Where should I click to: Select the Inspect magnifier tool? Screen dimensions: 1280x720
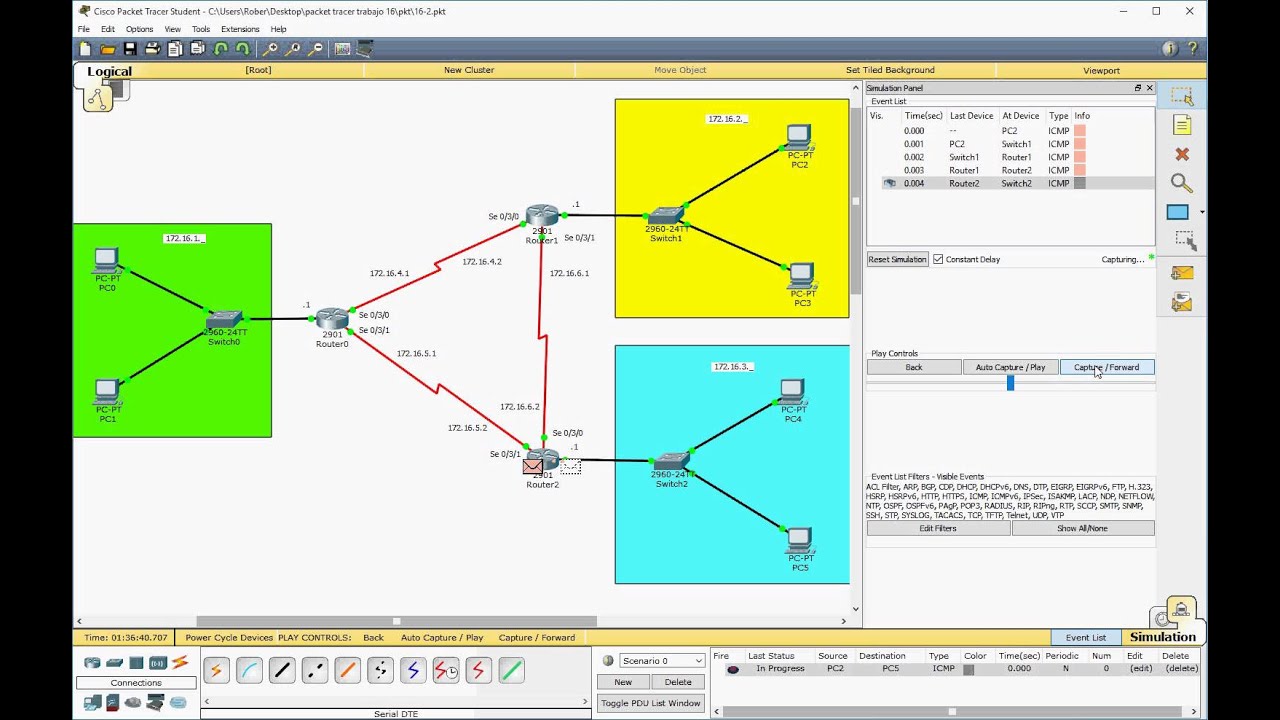coord(1182,183)
